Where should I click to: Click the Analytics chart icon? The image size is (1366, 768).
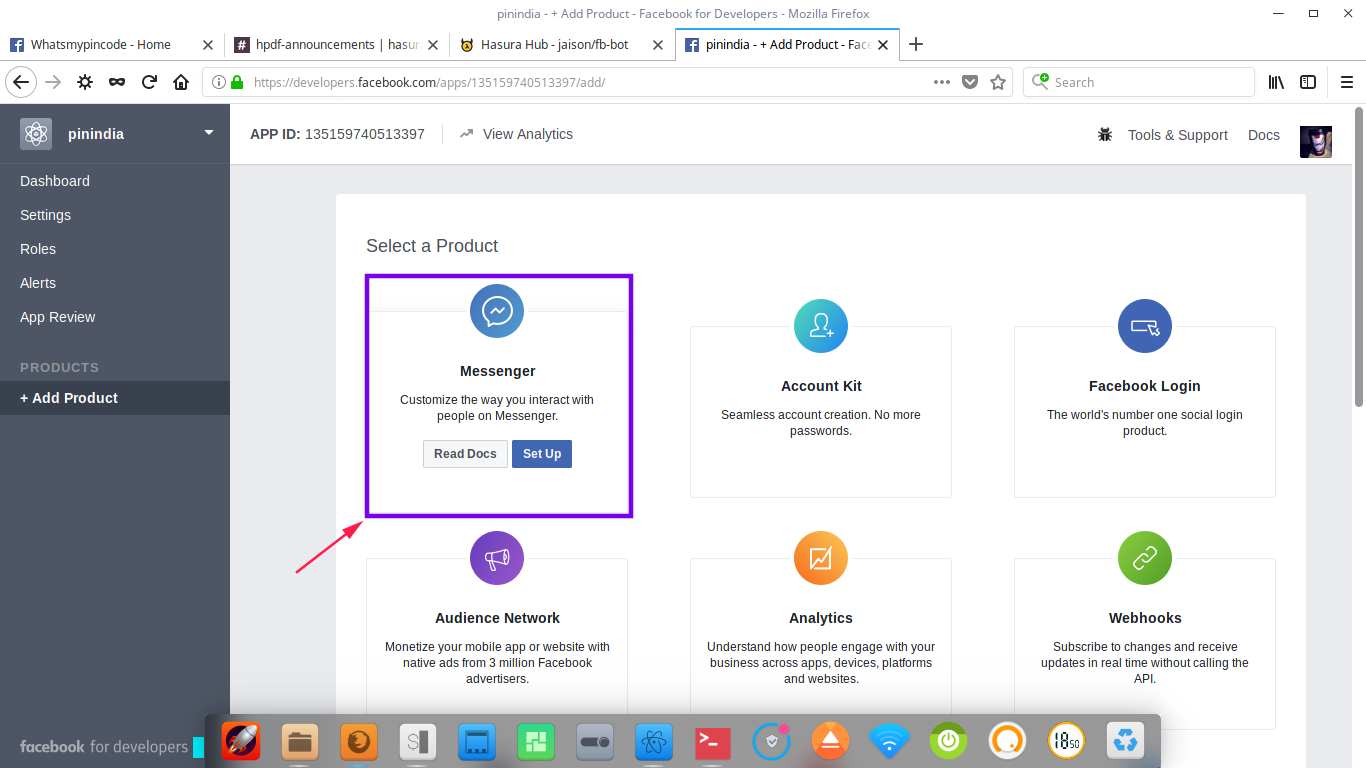(x=821, y=558)
